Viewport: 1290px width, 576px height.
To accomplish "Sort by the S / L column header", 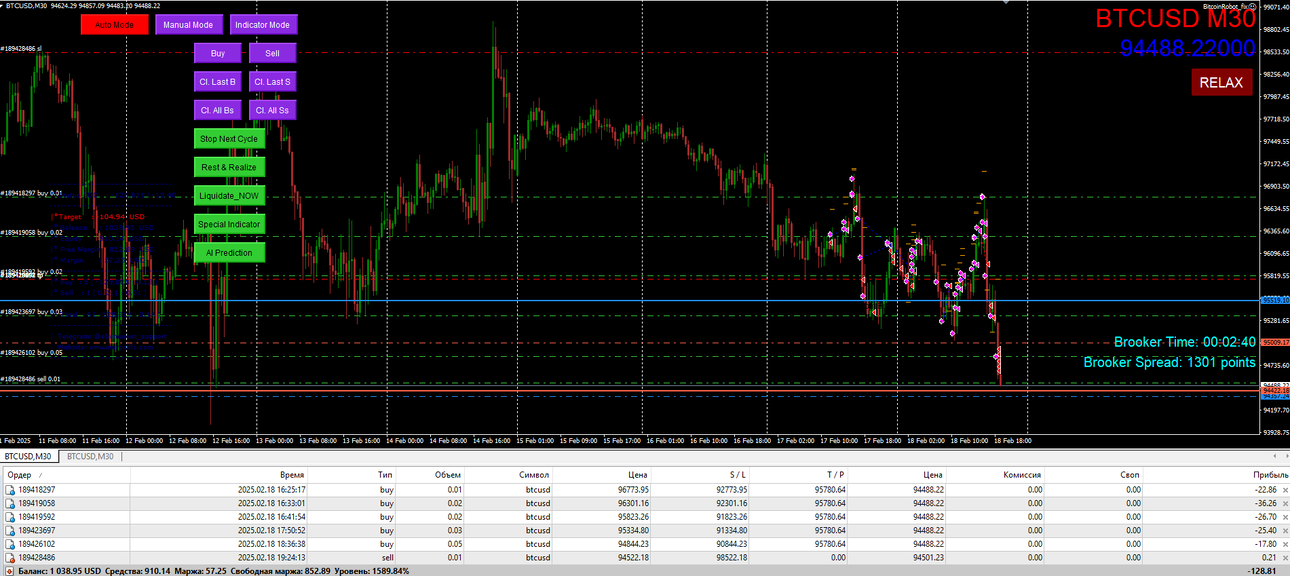I will 738,475.
